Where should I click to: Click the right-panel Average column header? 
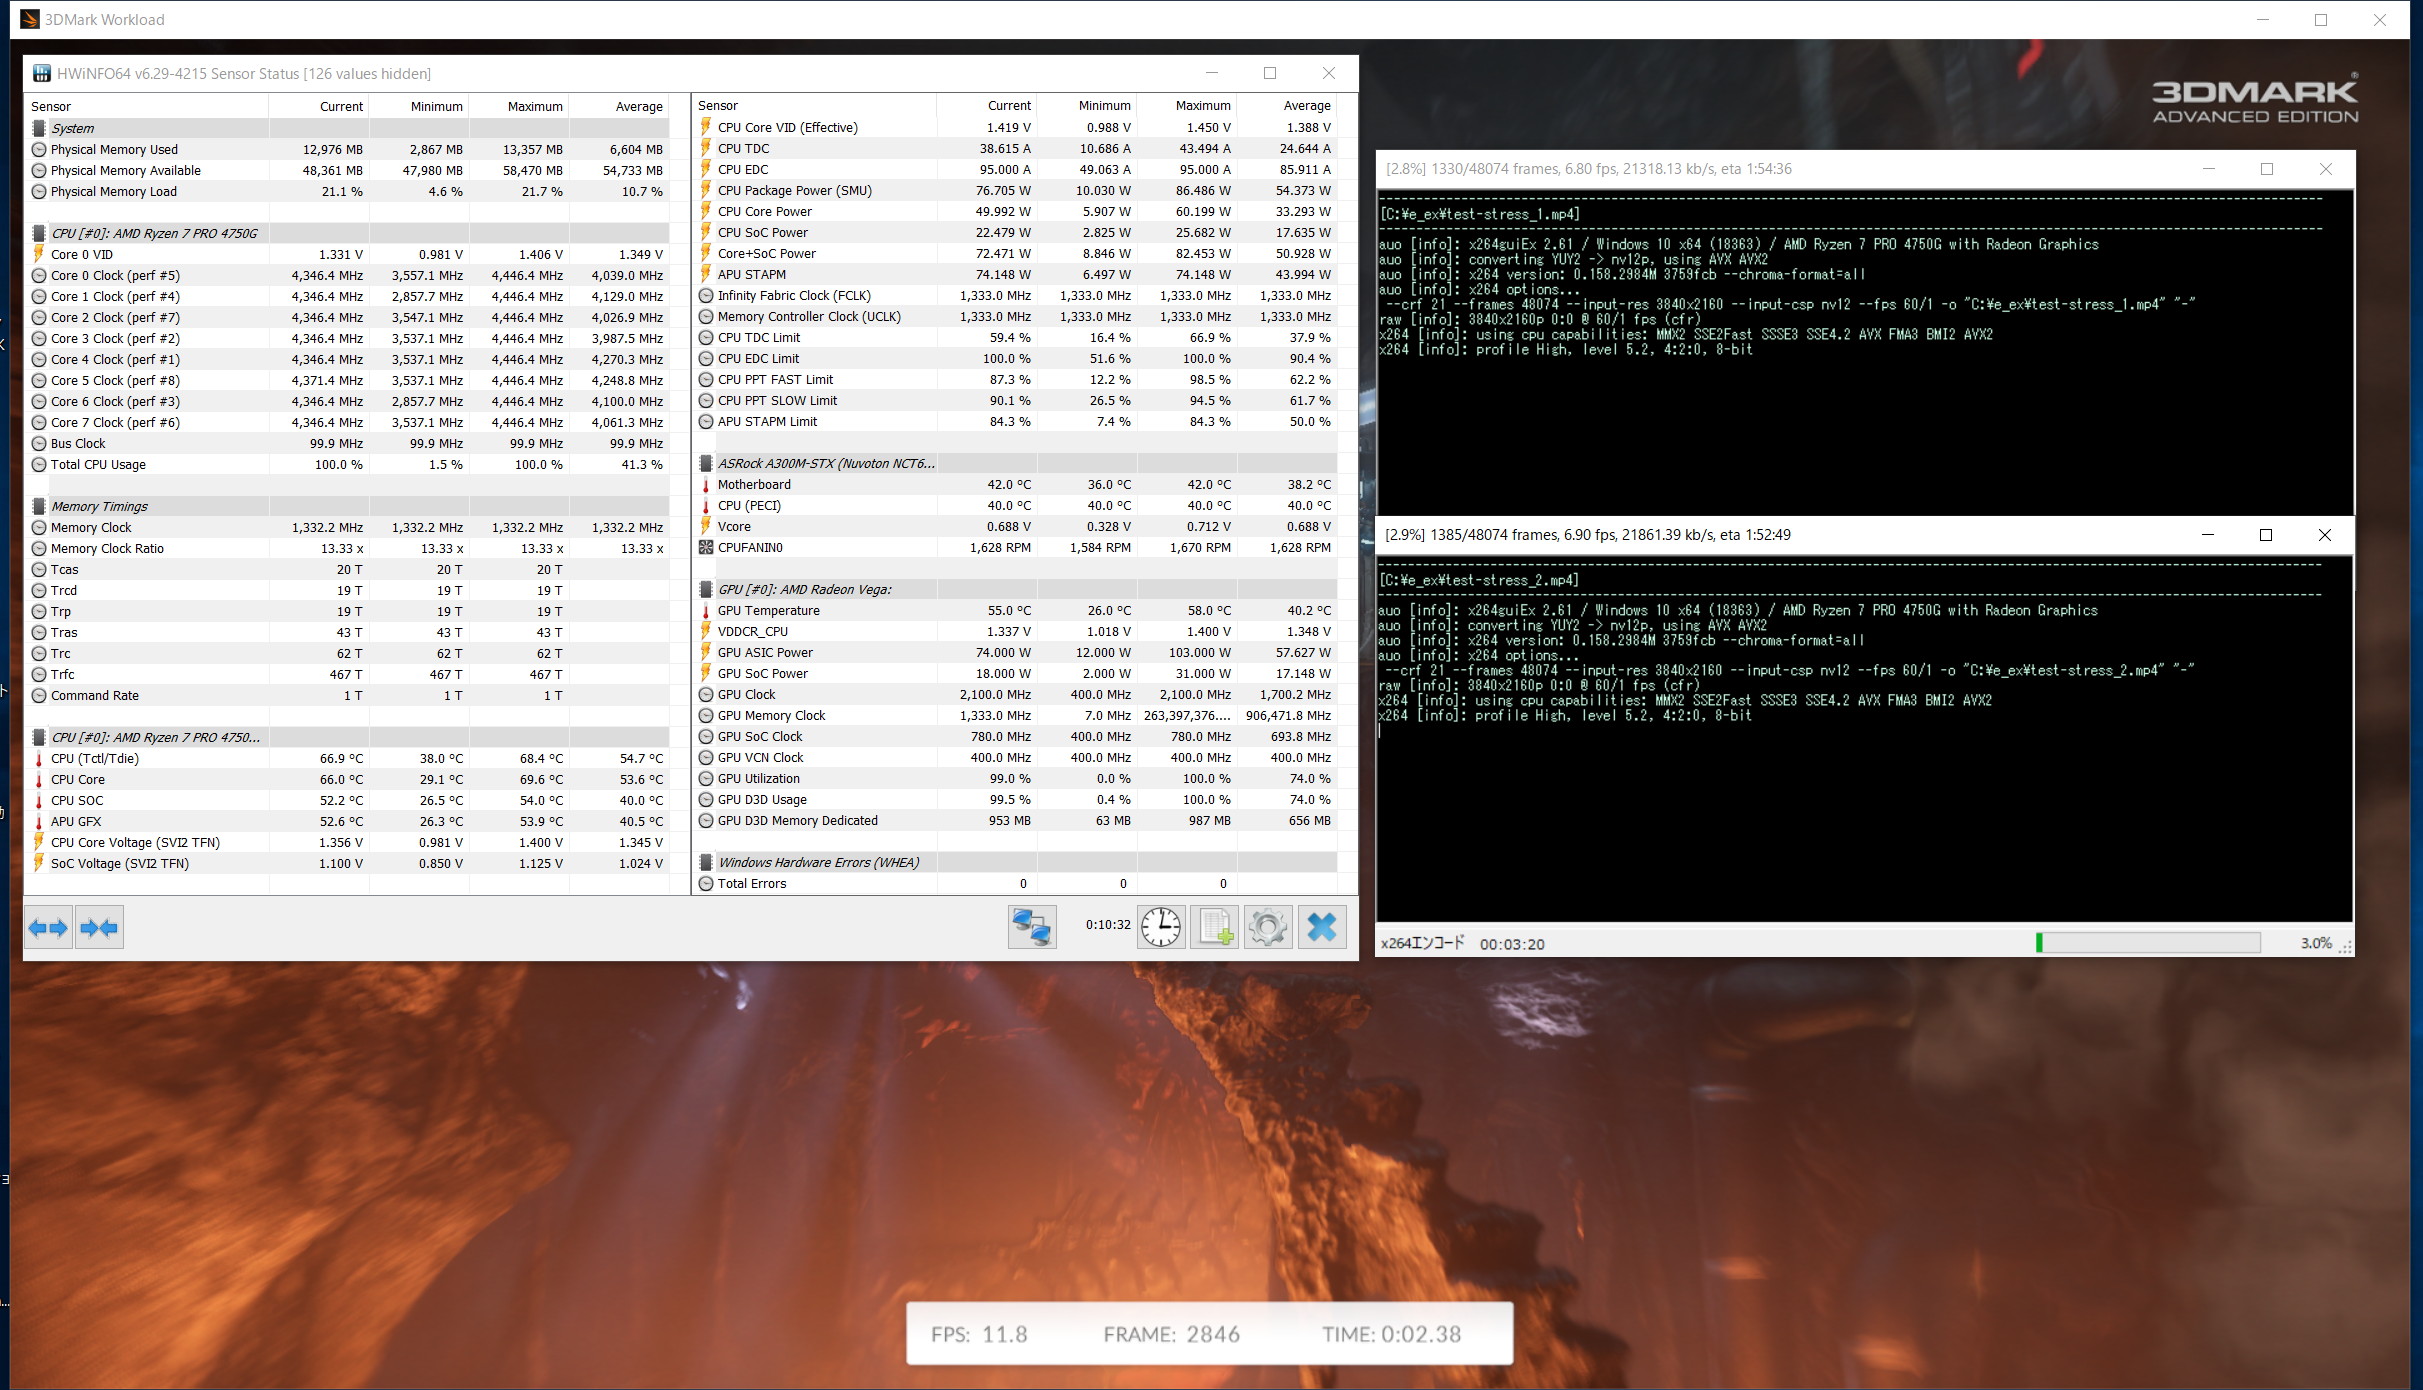pyautogui.click(x=1287, y=105)
